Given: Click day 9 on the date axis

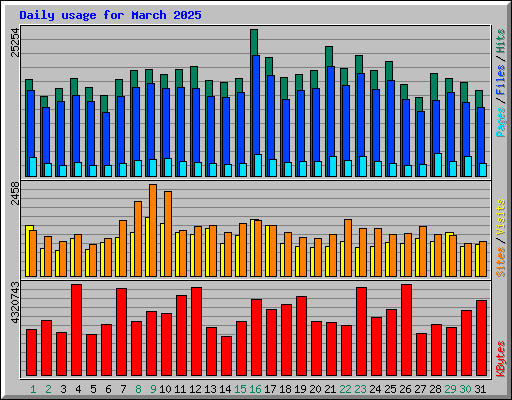Looking at the screenshot, I should point(153,389).
